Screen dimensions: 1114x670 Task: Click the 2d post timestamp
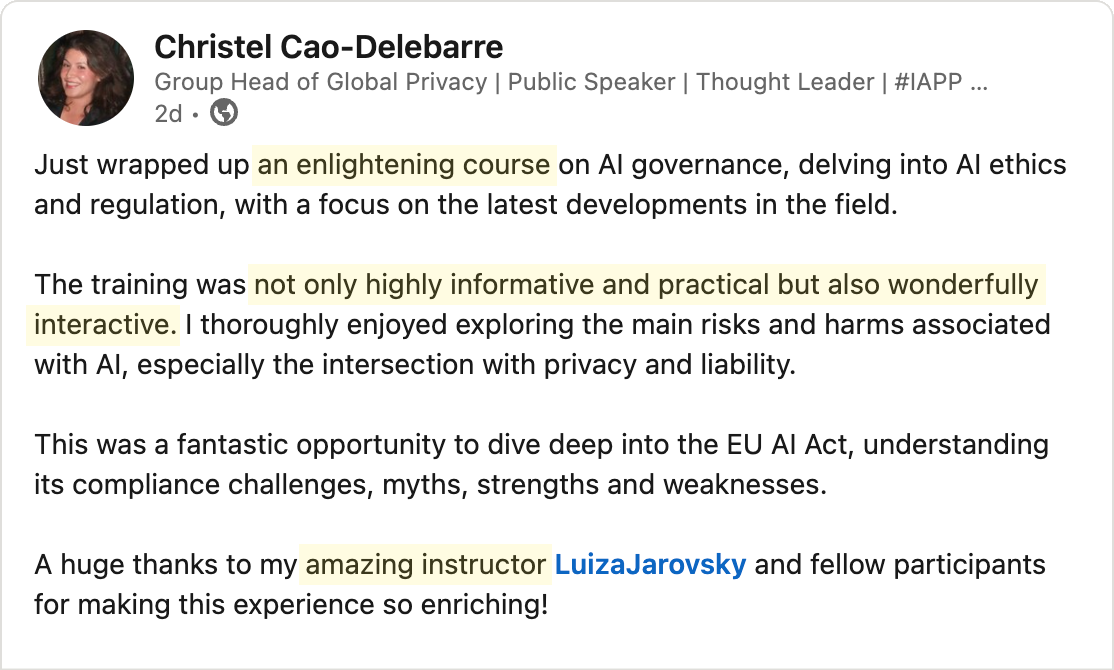(168, 114)
